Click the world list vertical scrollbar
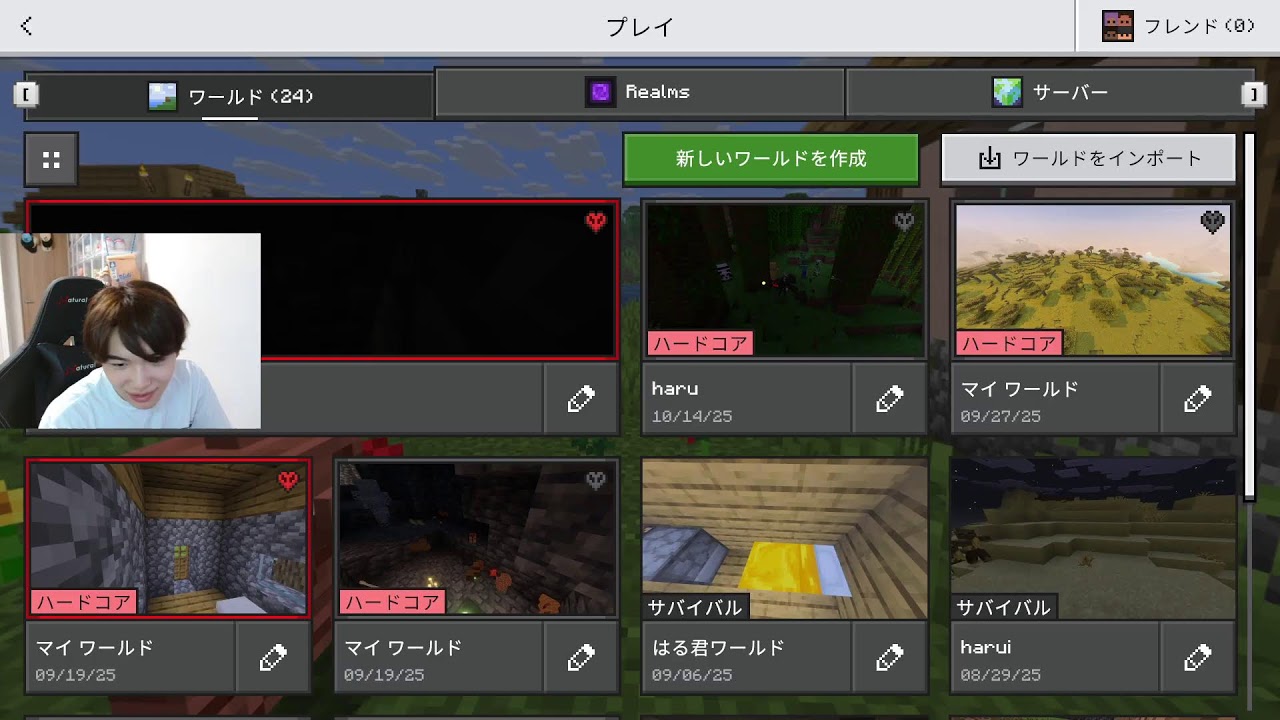This screenshot has width=1280, height=720. click(1249, 315)
